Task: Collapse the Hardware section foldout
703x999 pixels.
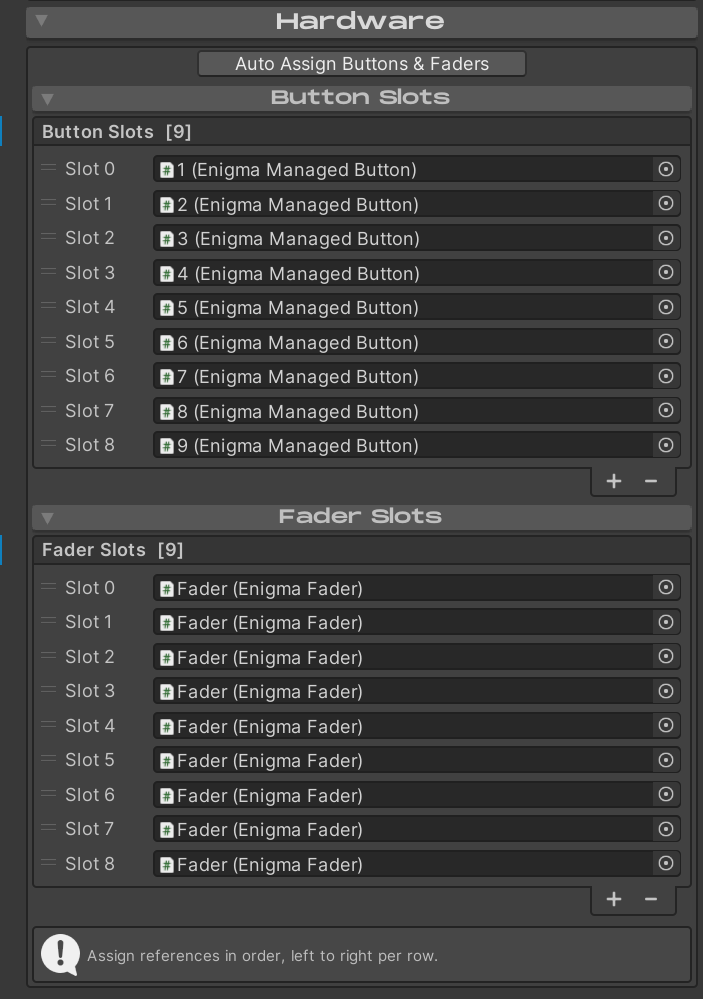Action: point(42,20)
